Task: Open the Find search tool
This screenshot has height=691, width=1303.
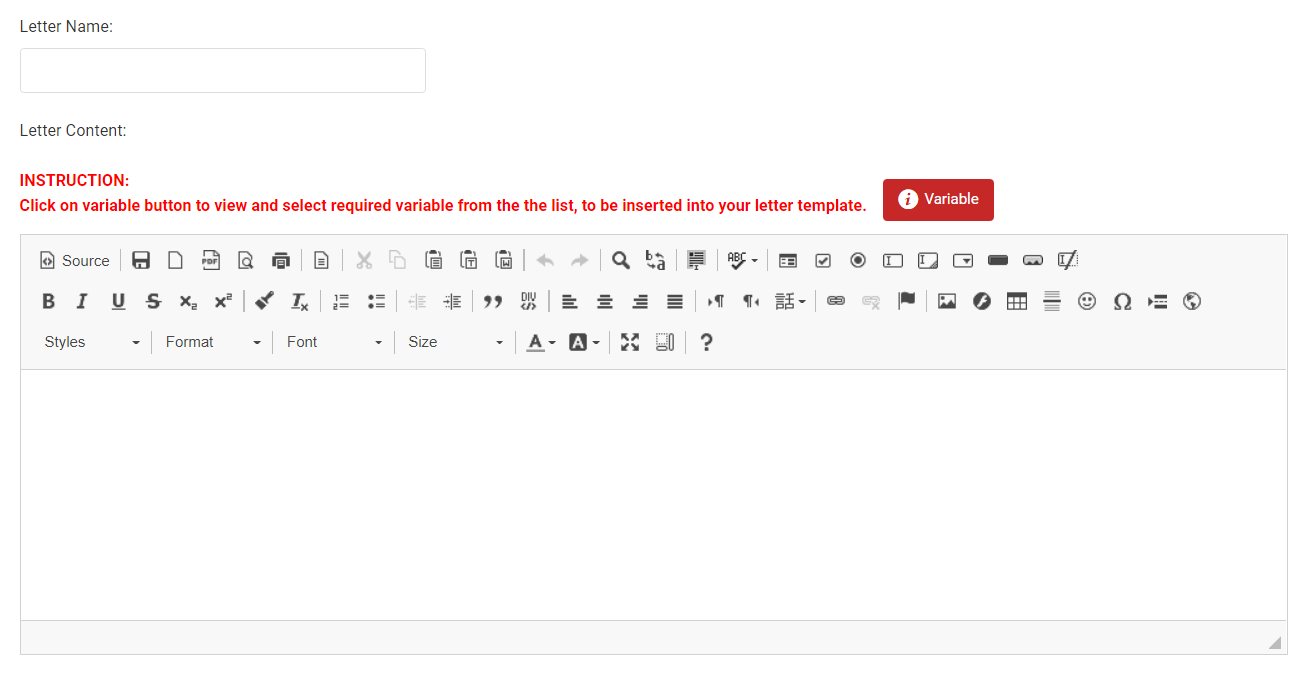Action: coord(621,260)
